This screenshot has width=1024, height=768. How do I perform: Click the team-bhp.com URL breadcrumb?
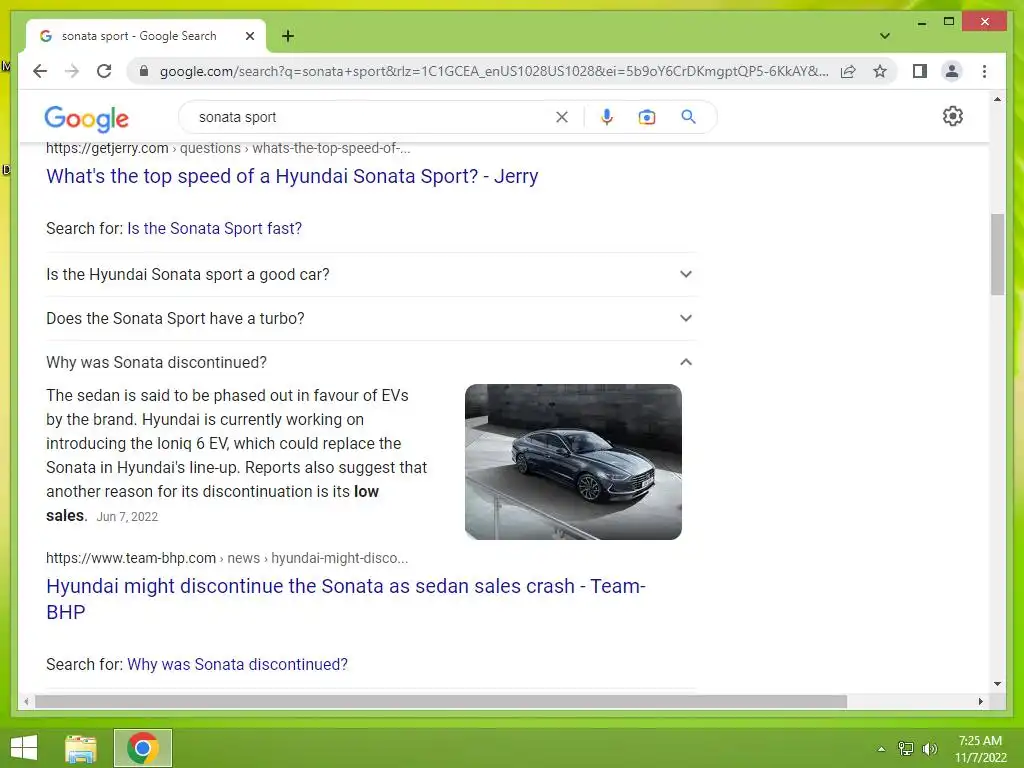pos(227,558)
